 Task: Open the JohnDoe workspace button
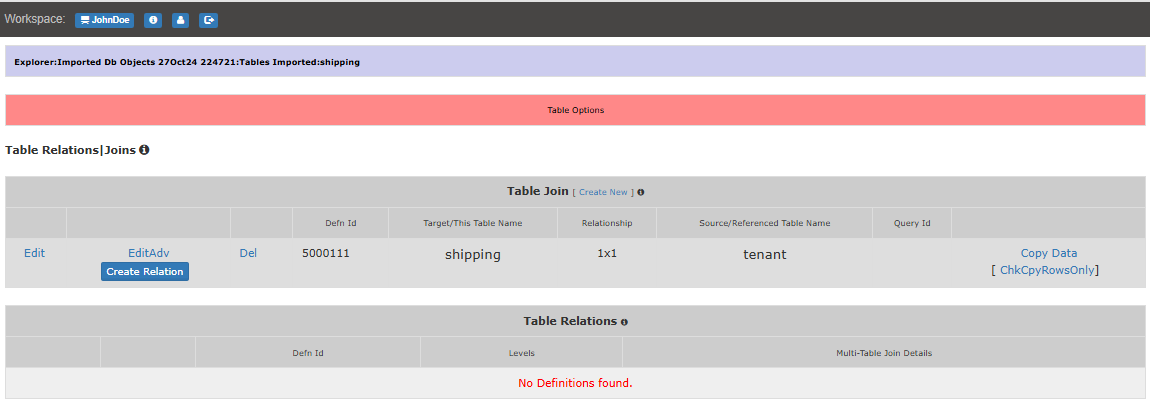coord(104,21)
